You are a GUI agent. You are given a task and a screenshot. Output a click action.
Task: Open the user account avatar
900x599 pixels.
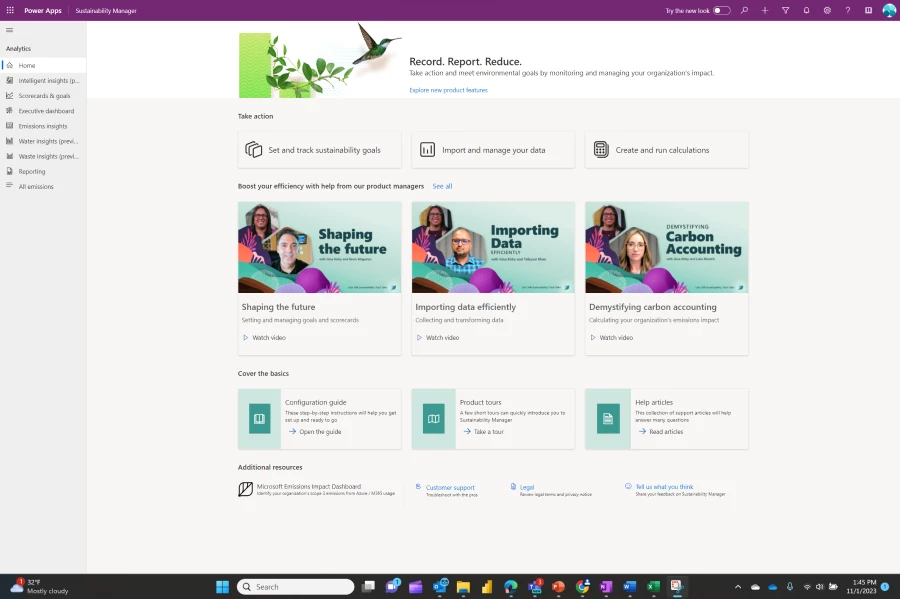tap(889, 10)
